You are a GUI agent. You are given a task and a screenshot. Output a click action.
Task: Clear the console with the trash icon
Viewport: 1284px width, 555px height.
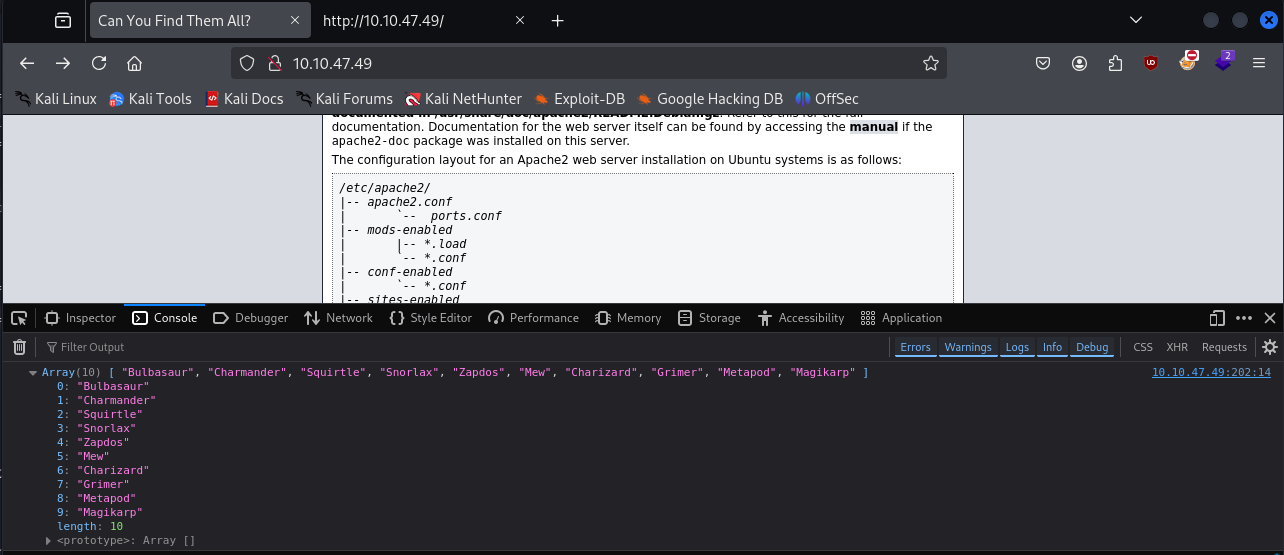click(19, 347)
